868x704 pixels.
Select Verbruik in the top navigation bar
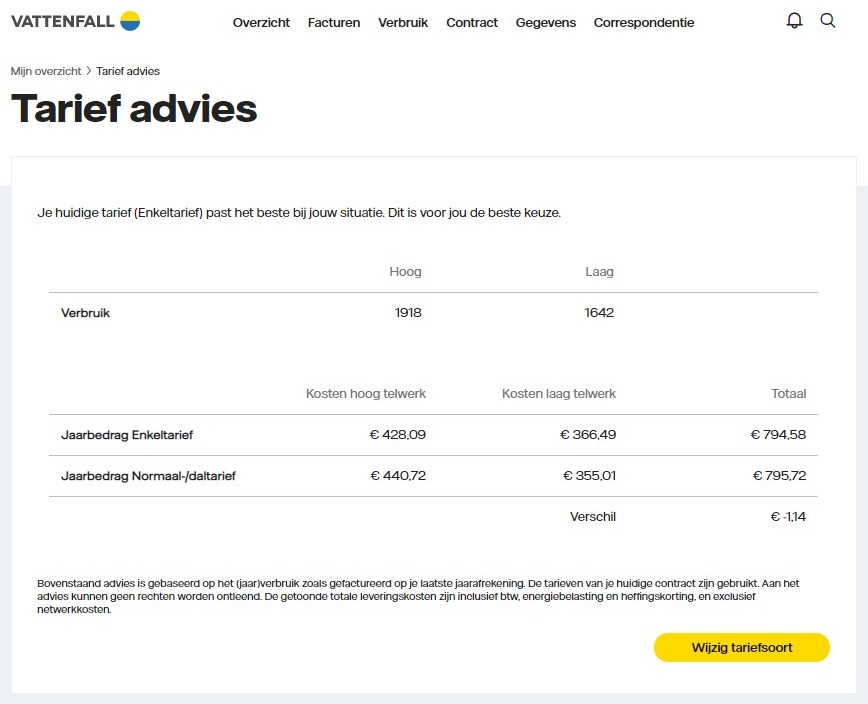click(403, 23)
